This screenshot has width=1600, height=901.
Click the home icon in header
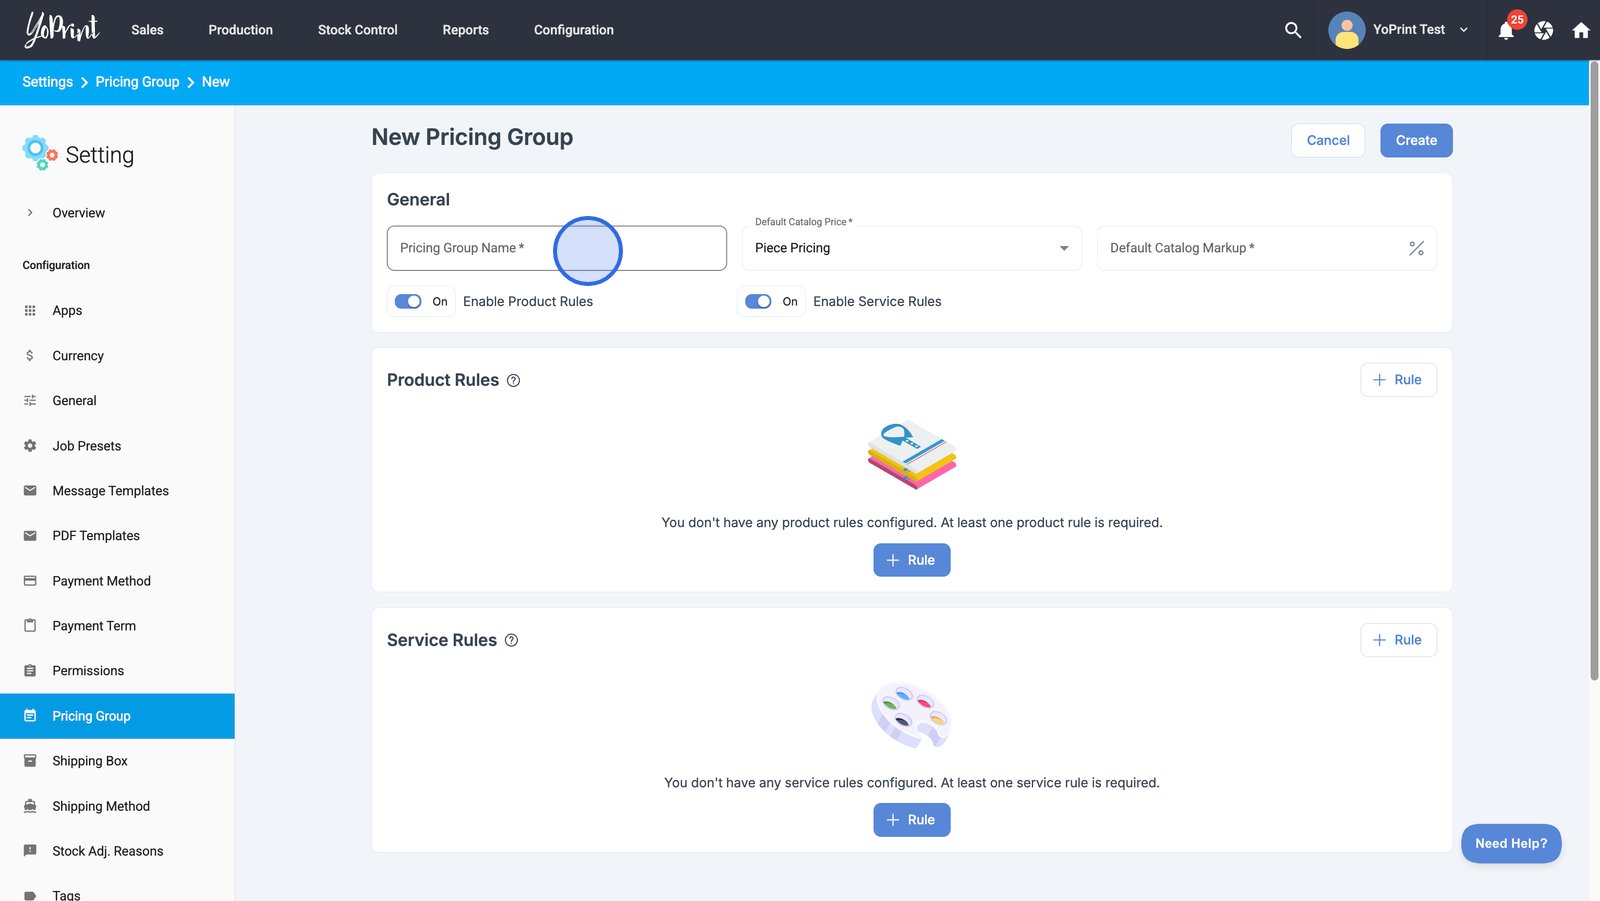point(1580,31)
